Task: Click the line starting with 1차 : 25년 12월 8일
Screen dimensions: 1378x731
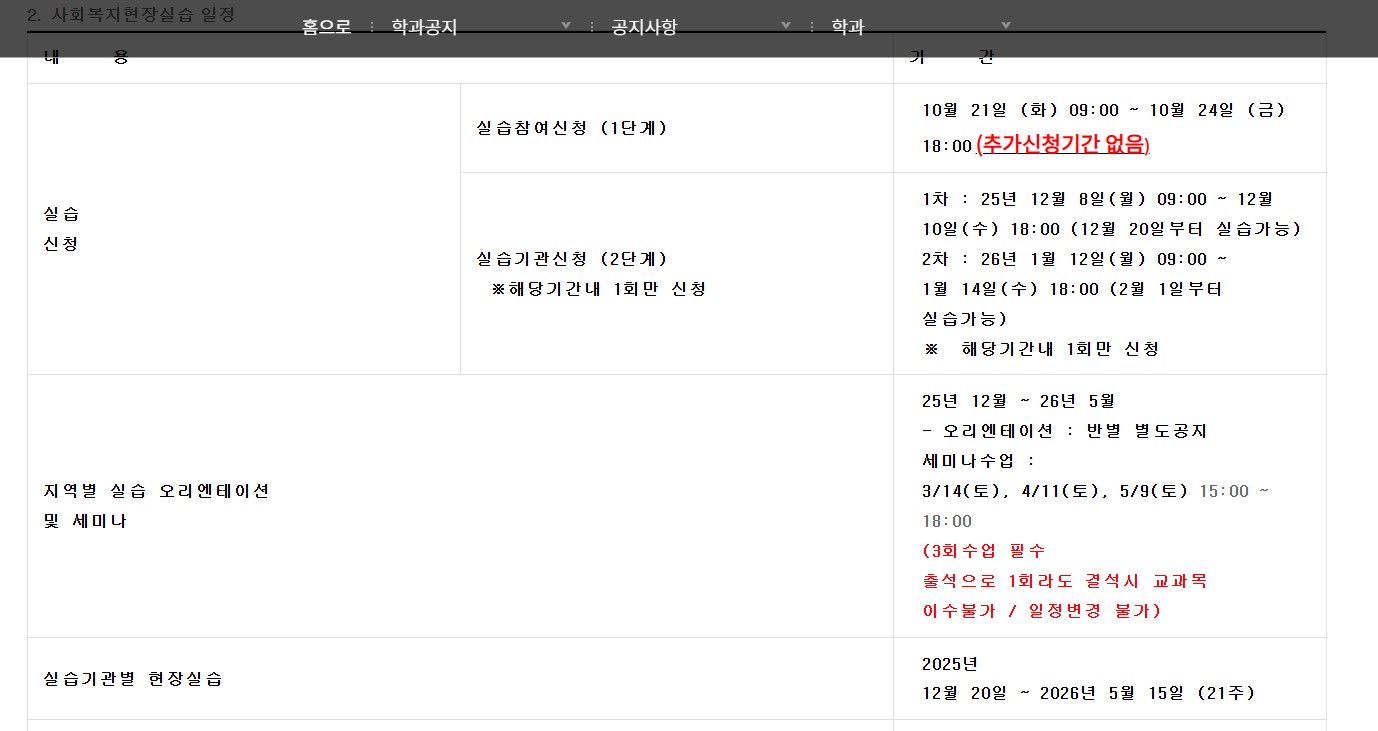Action: click(x=1098, y=199)
